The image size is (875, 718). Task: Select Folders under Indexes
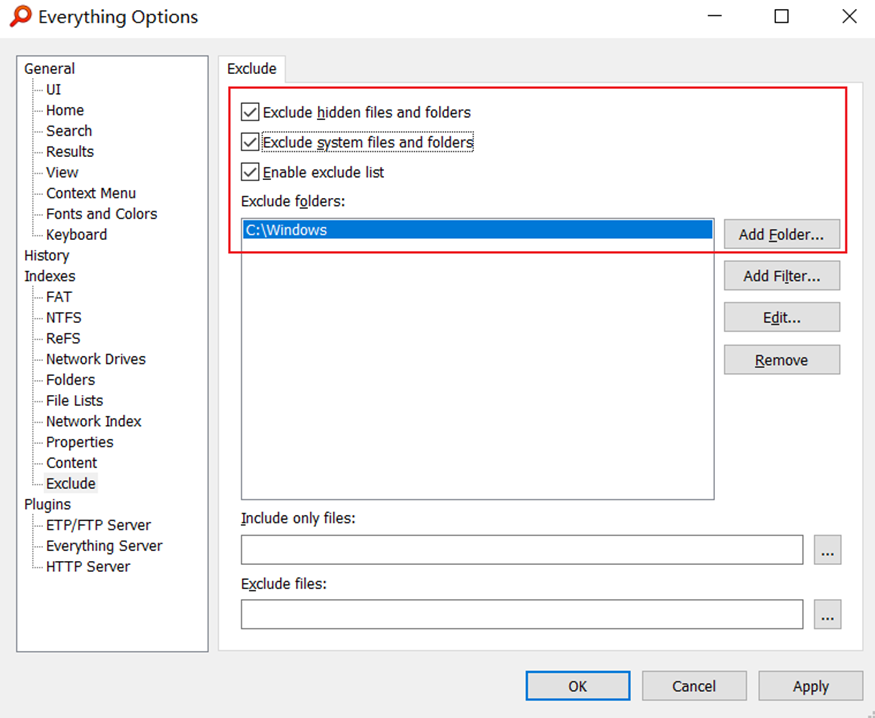click(x=70, y=379)
